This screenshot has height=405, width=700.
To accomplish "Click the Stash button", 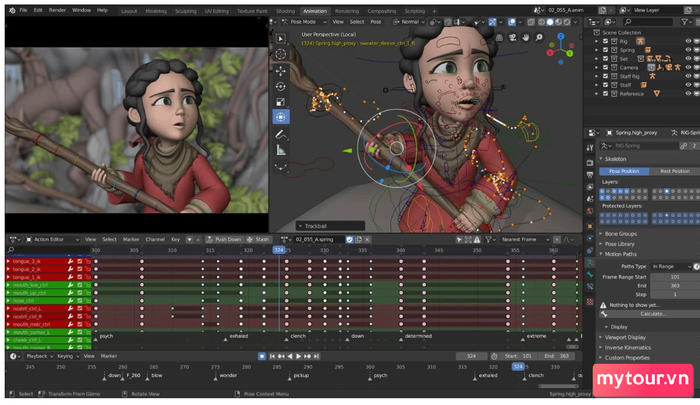I will click(258, 239).
